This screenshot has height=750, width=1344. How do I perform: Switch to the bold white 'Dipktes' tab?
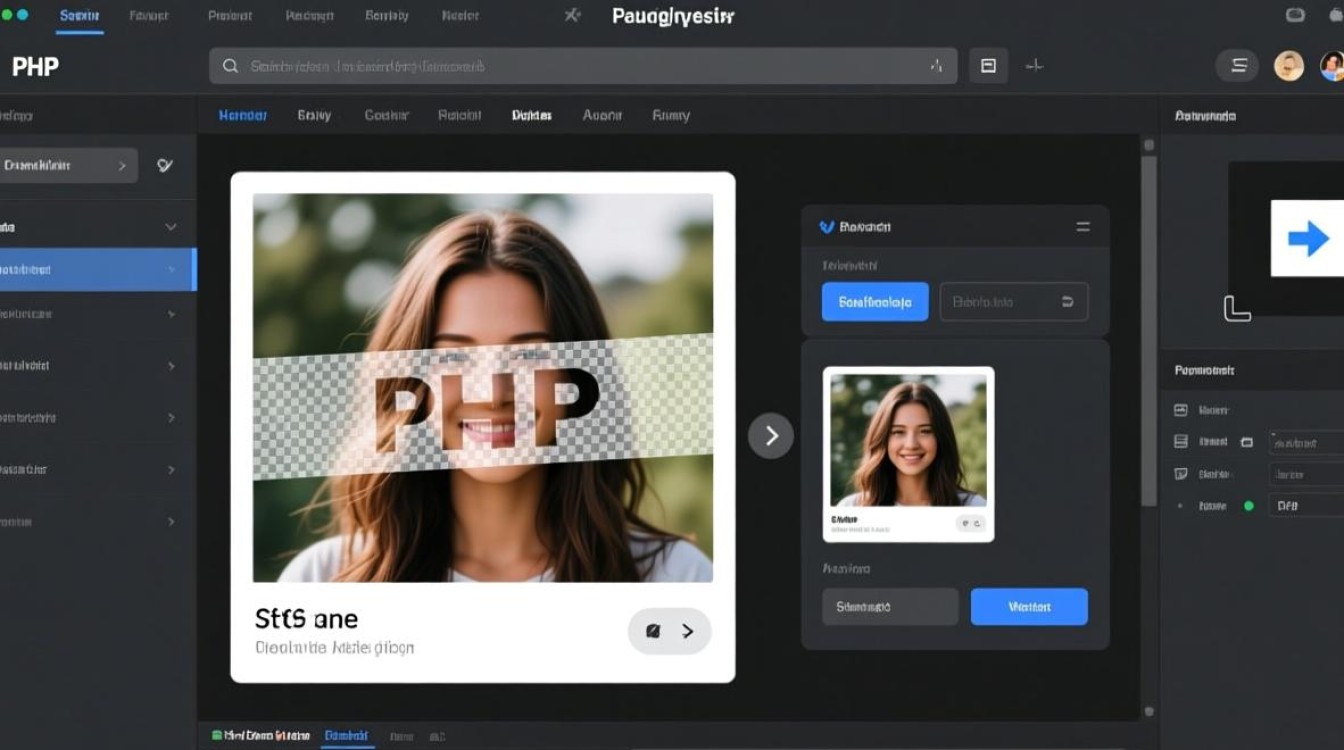pyautogui.click(x=531, y=115)
